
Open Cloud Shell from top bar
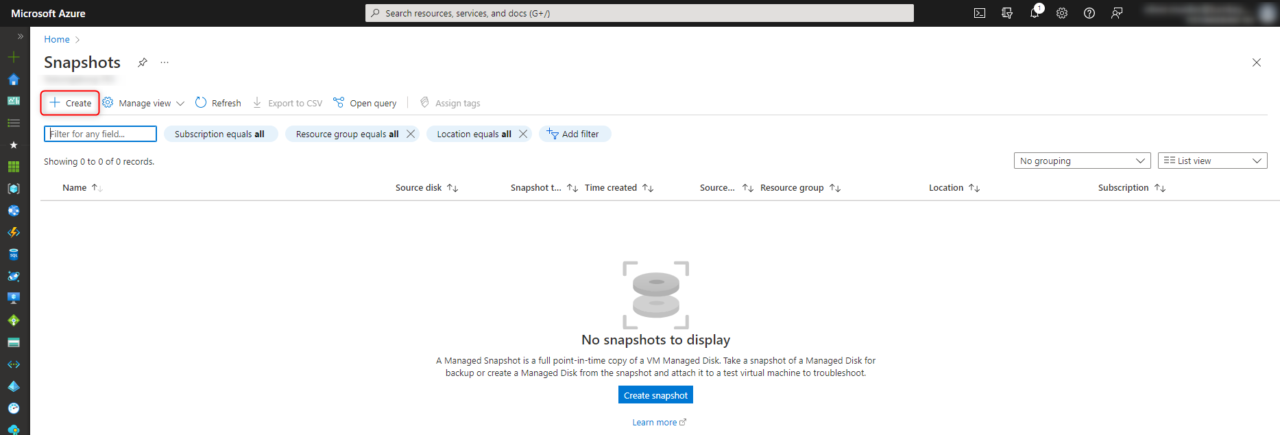(x=980, y=13)
